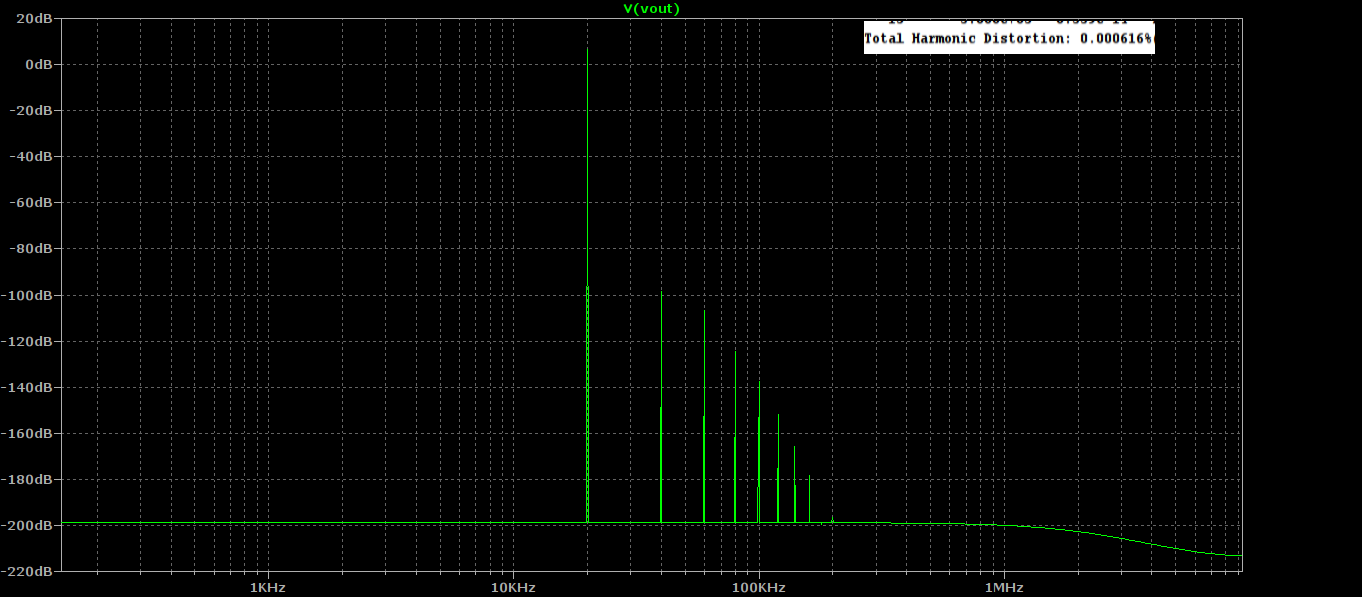Select the -100dB axis label
The image size is (1362, 601).
click(x=29, y=295)
